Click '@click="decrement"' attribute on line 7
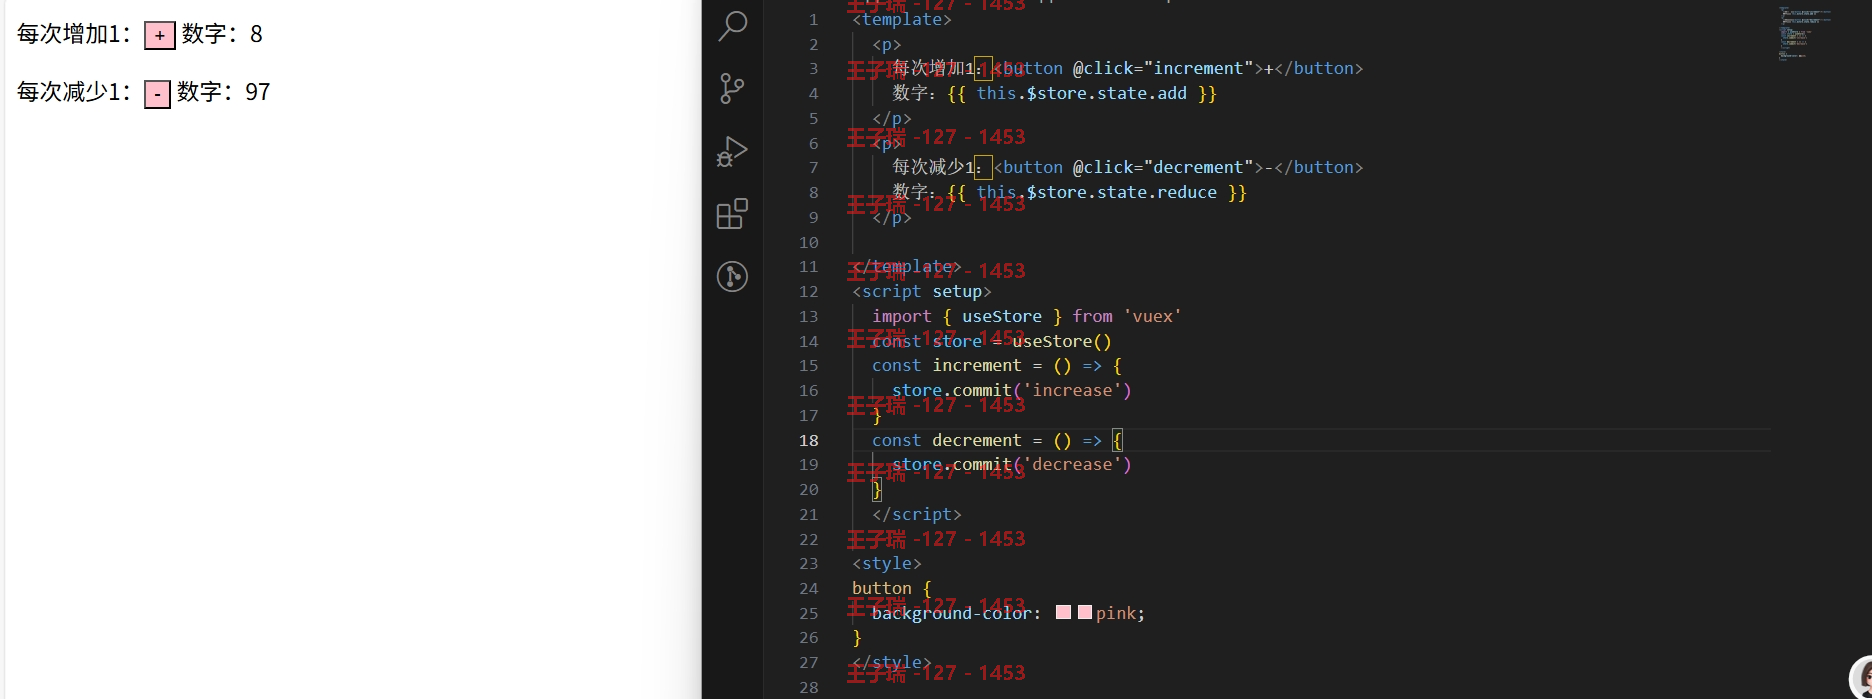1872x699 pixels. [x=1163, y=167]
